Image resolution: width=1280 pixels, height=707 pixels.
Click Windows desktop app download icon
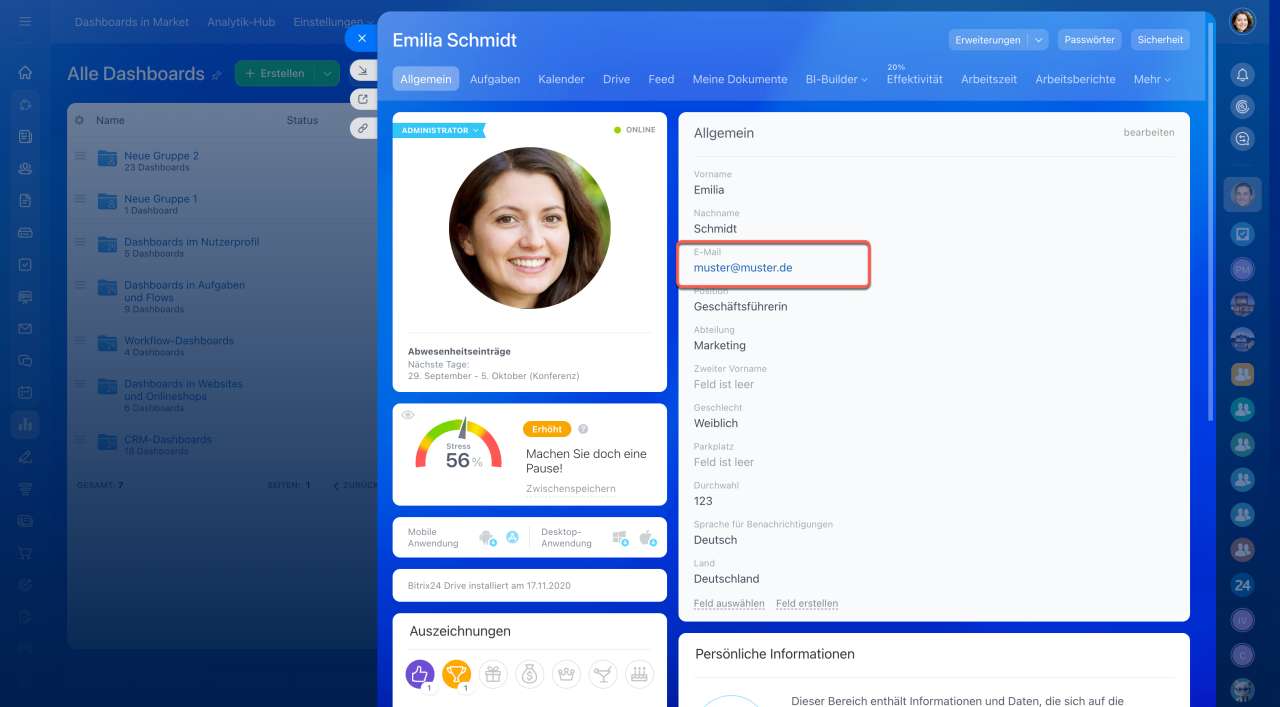620,538
